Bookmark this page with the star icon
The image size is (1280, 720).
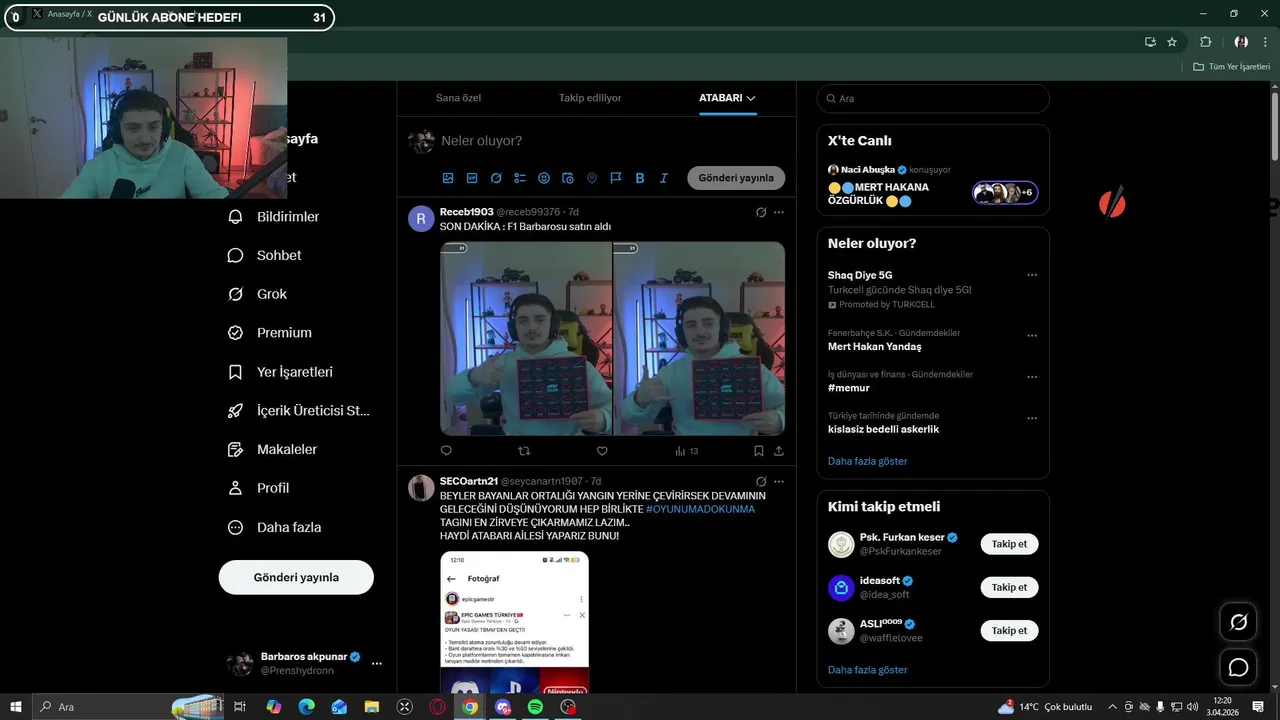click(1172, 42)
